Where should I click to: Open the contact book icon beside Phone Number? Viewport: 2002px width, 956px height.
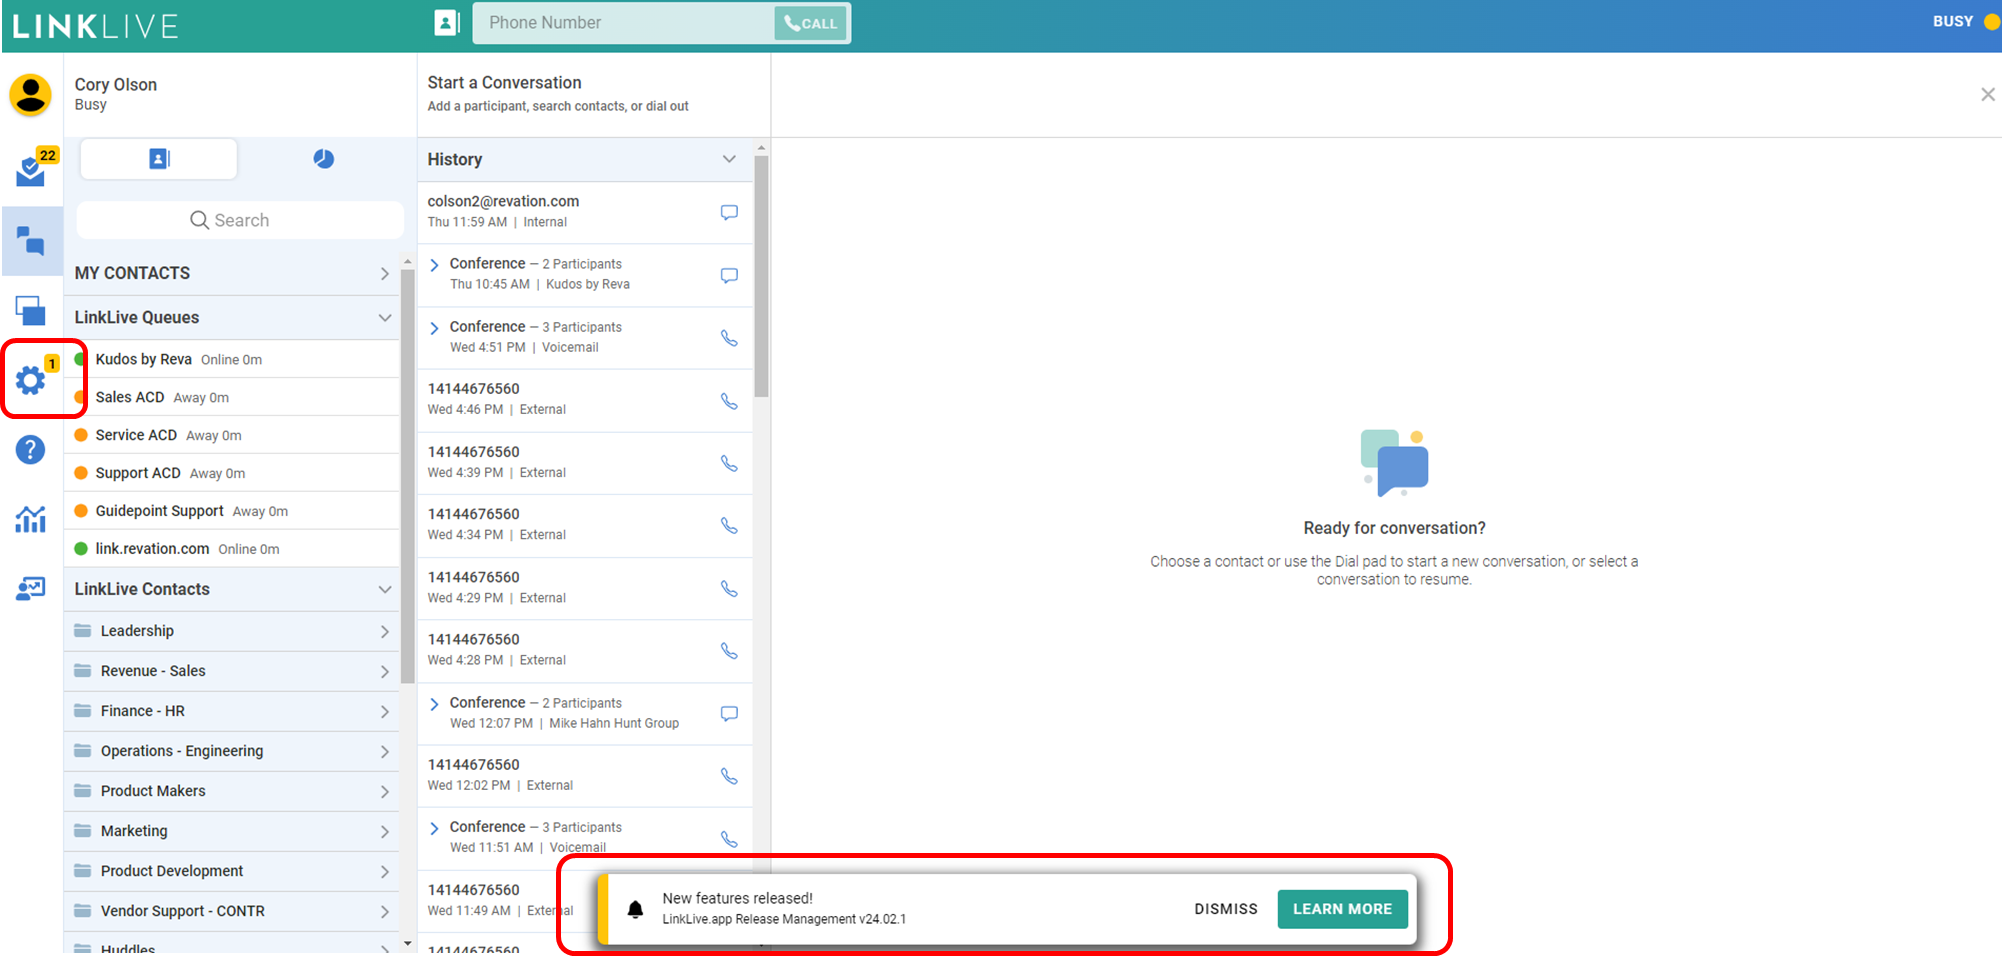(x=446, y=23)
